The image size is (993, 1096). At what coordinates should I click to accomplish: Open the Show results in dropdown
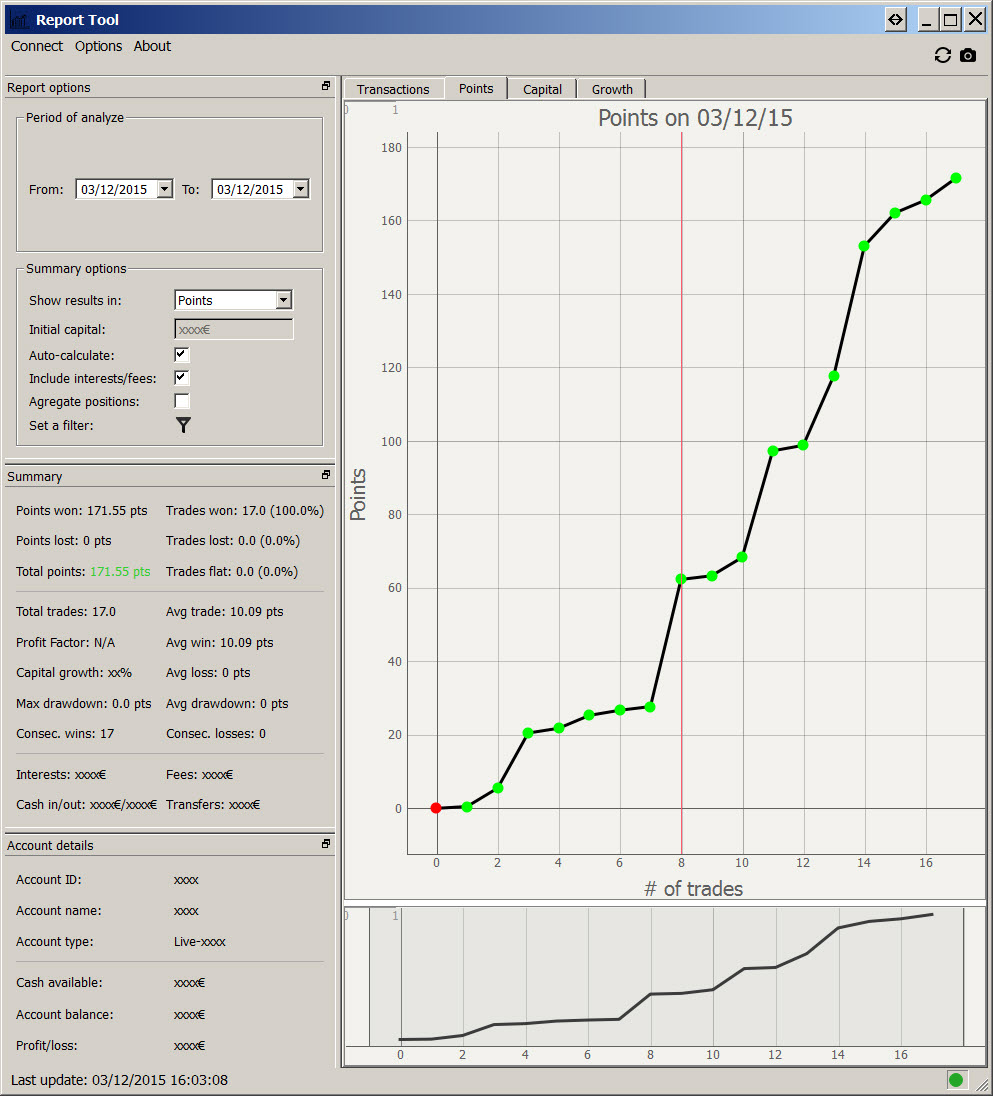283,300
